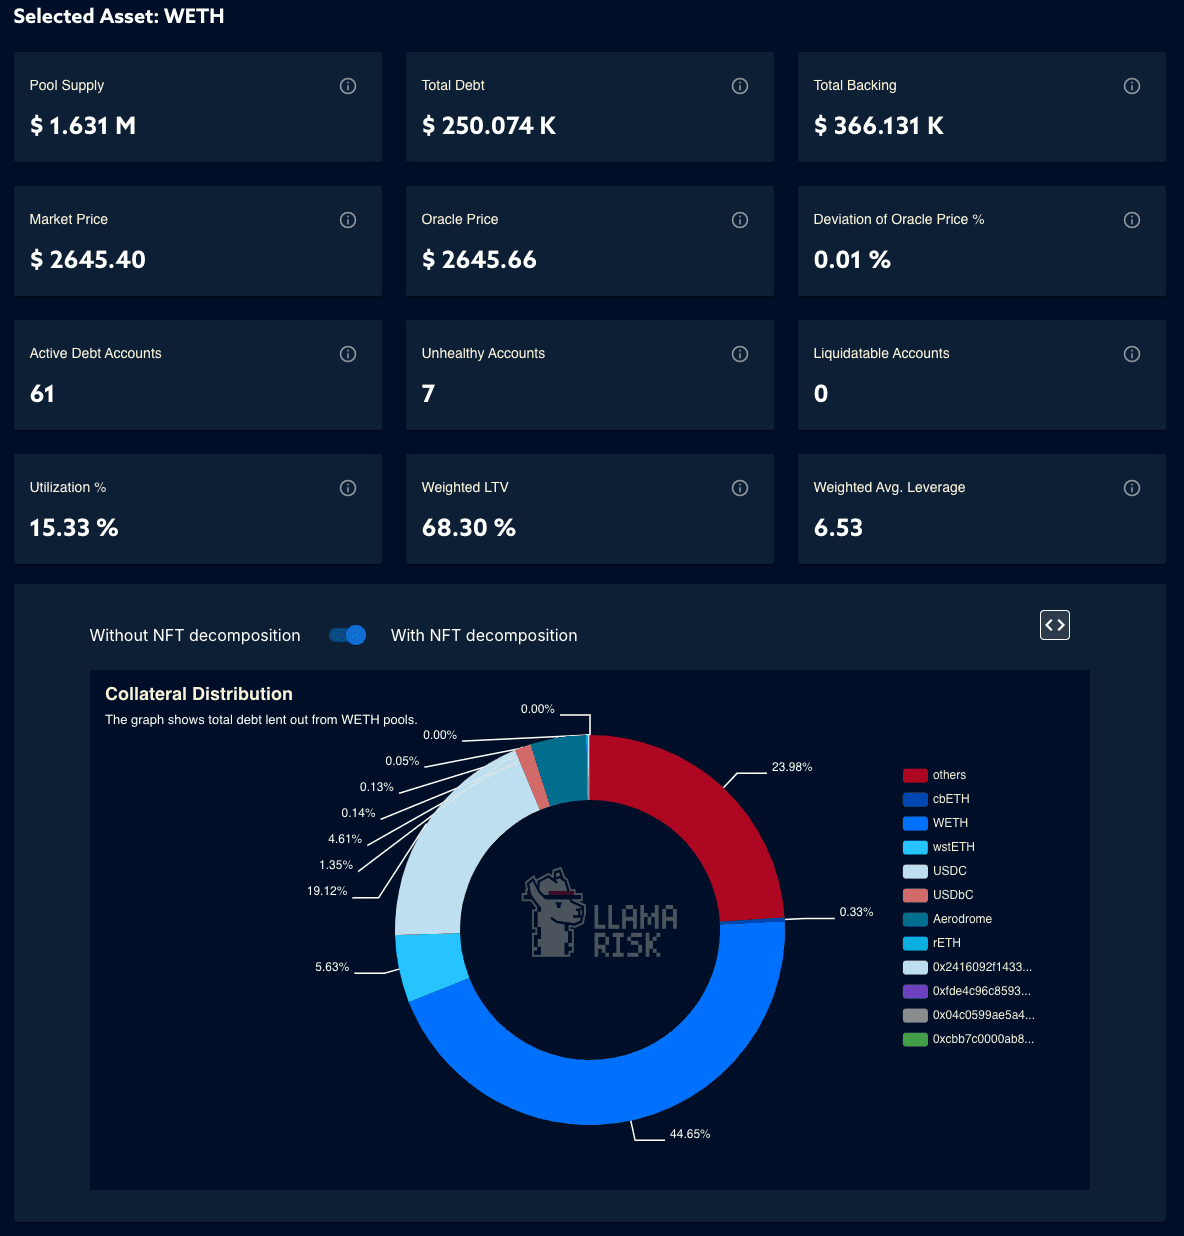This screenshot has width=1184, height=1236.
Task: Click the Total Backing info icon
Action: coord(1132,86)
